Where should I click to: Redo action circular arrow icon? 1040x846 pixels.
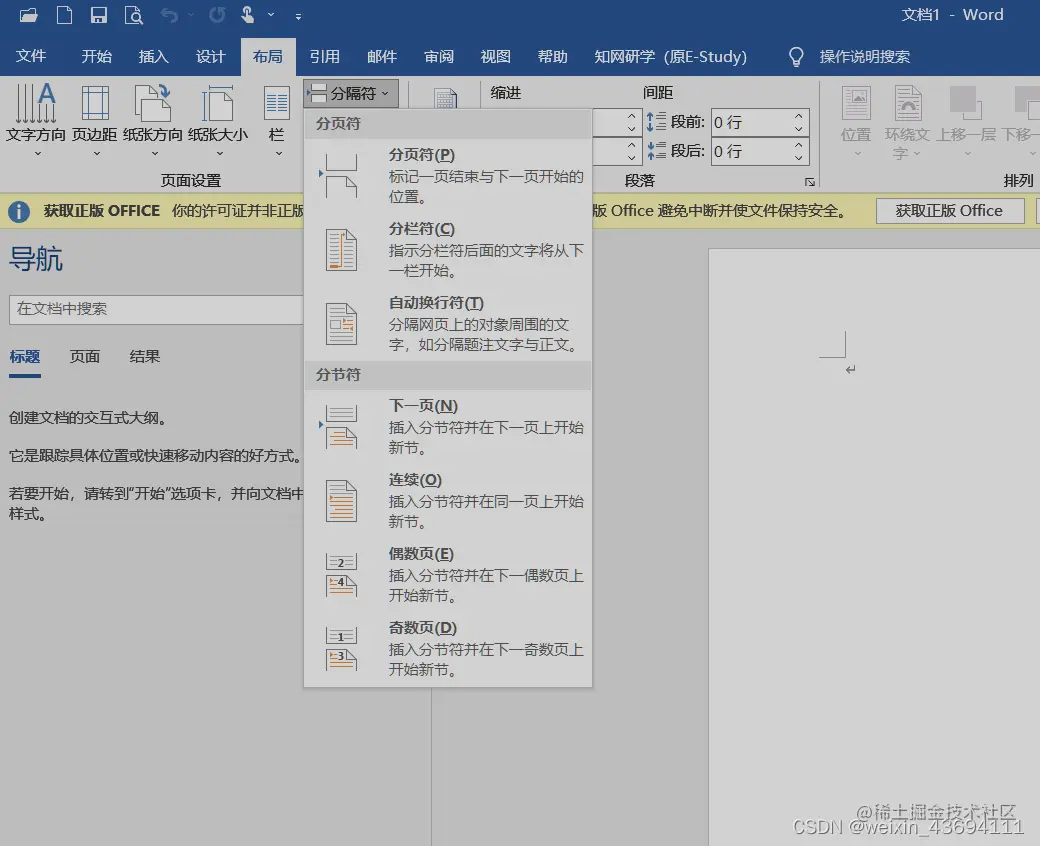coord(217,15)
